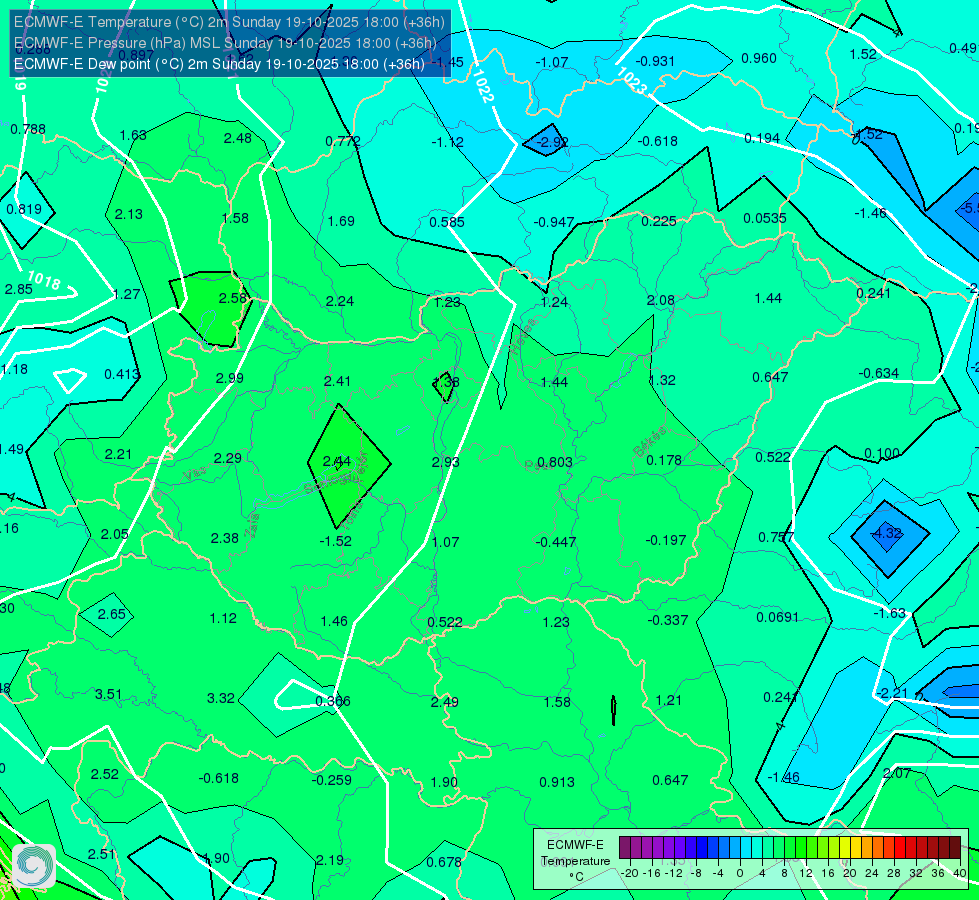Click the -0.634 dew point value
The height and width of the screenshot is (900, 979).
[x=878, y=373]
